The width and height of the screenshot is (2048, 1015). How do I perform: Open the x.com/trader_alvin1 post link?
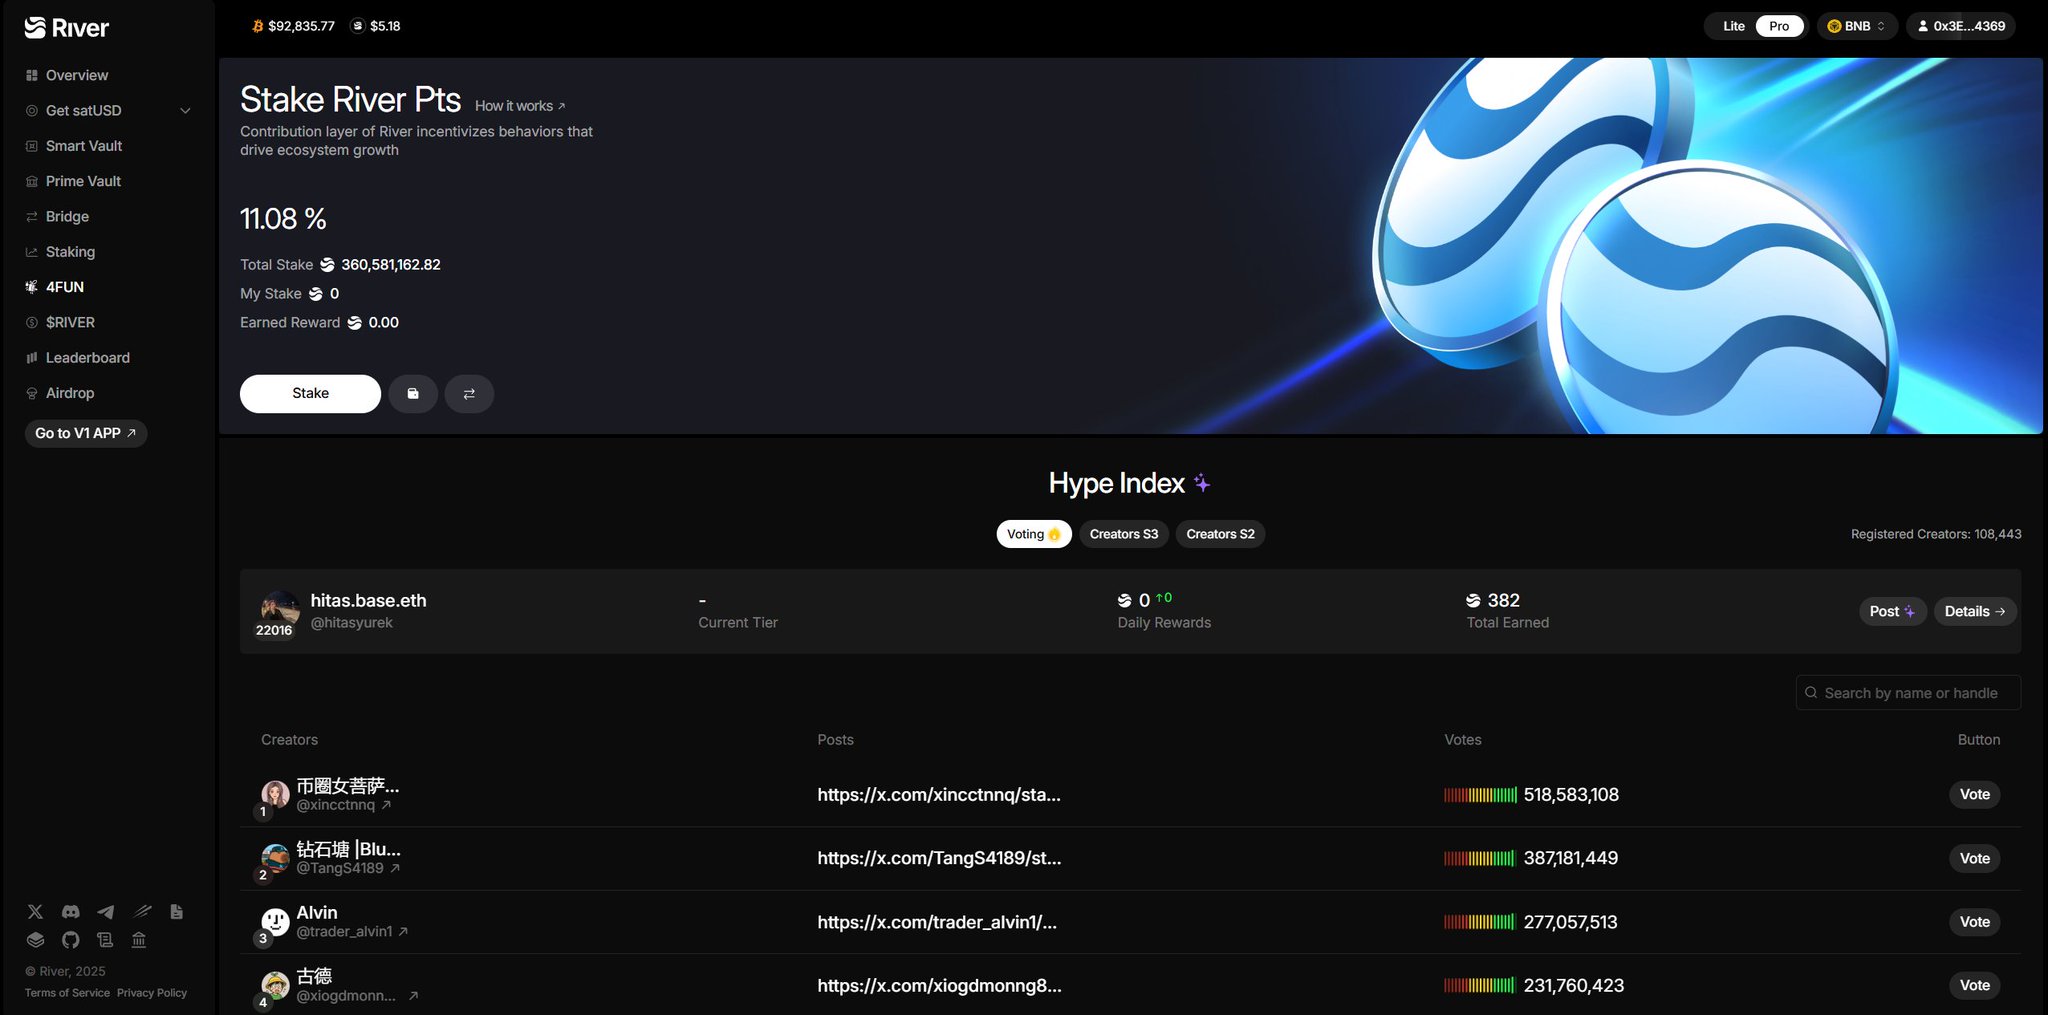coord(937,922)
